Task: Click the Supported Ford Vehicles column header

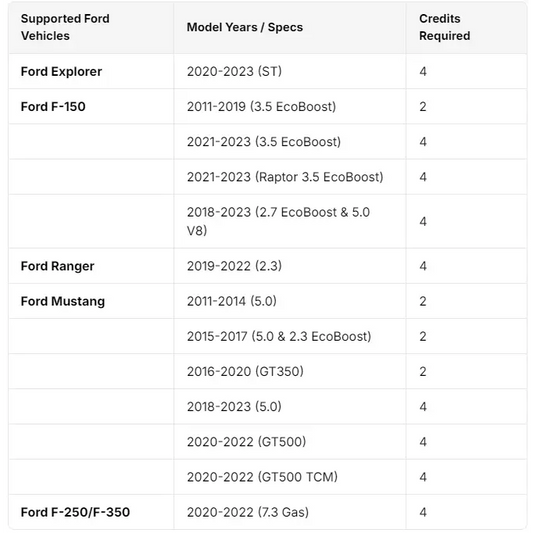Action: point(65,27)
